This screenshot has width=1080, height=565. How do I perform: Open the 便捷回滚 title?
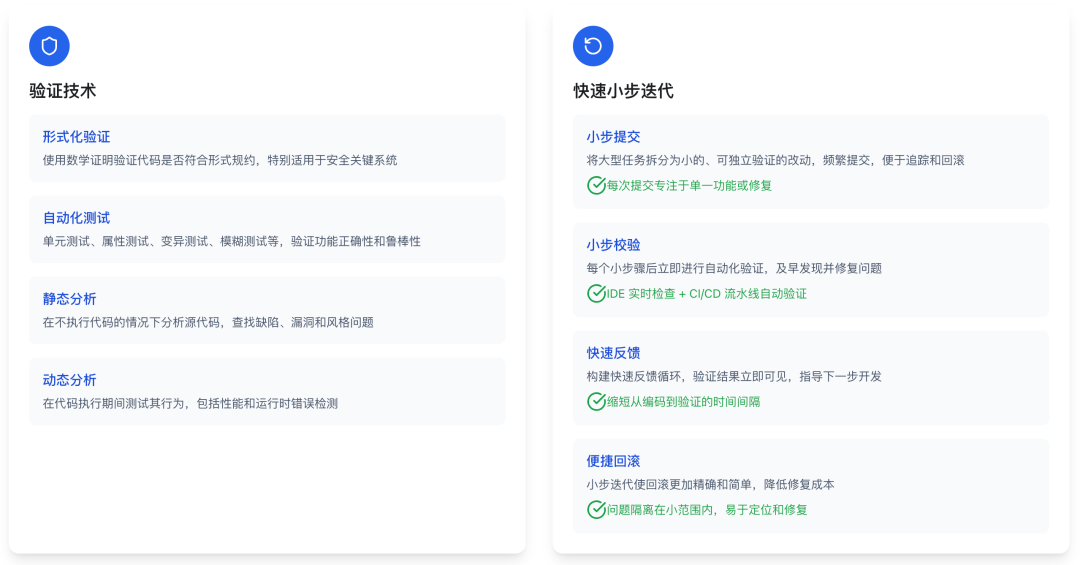click(614, 461)
